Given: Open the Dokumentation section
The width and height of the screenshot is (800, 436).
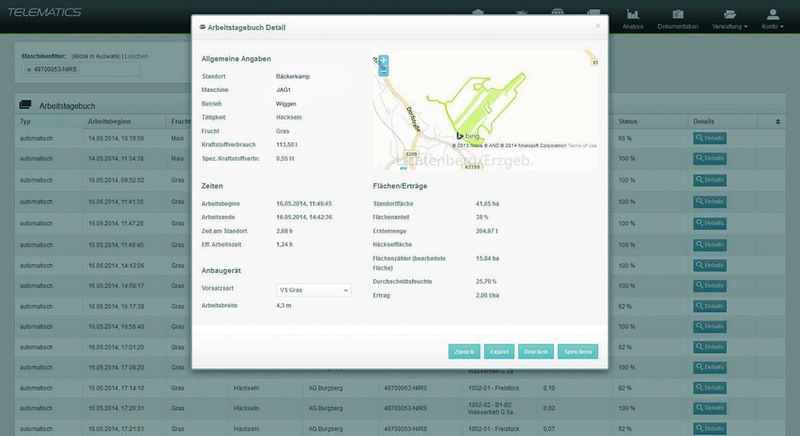Looking at the screenshot, I should coord(679,18).
